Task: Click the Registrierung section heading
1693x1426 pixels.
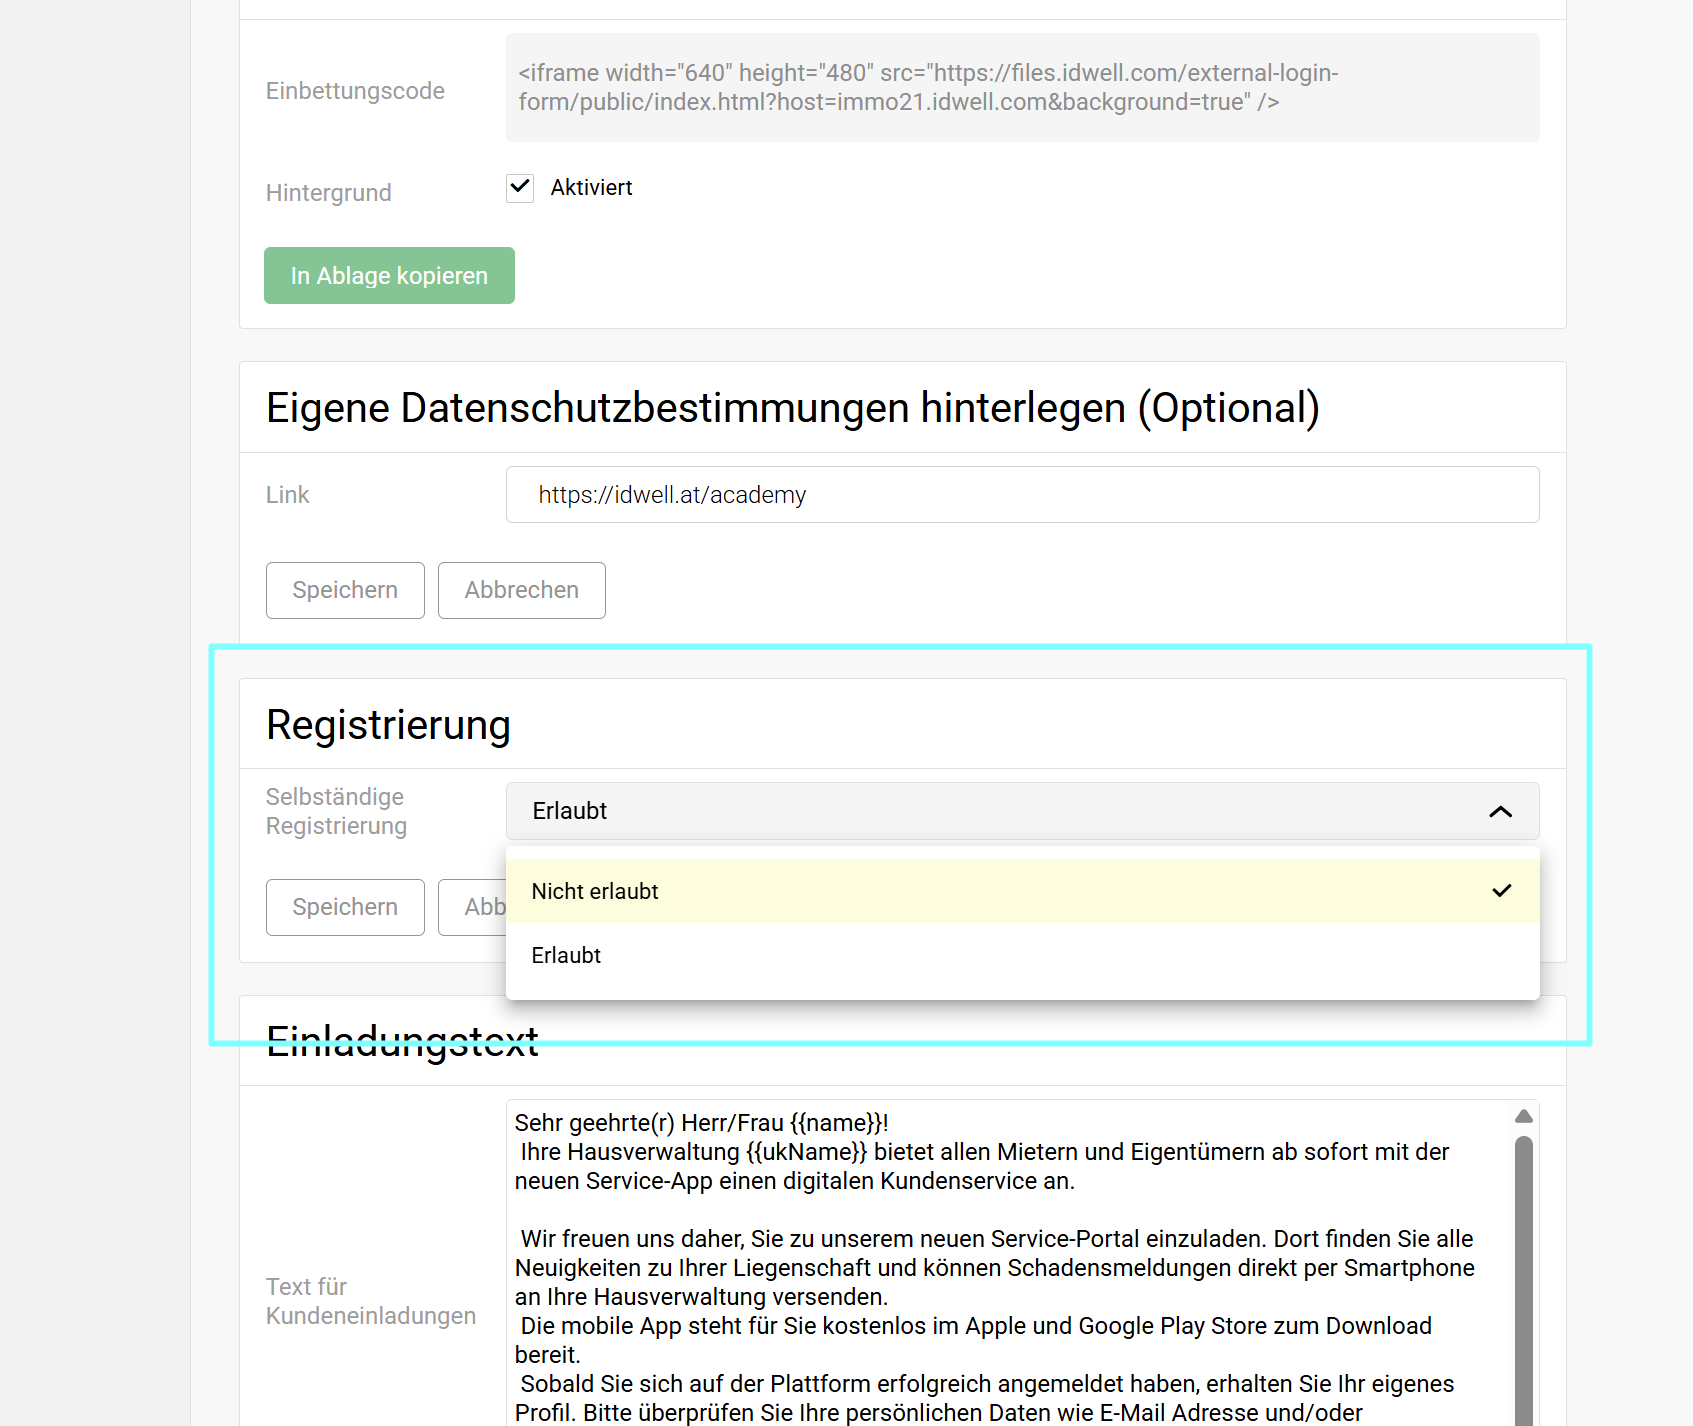Action: coord(388,725)
